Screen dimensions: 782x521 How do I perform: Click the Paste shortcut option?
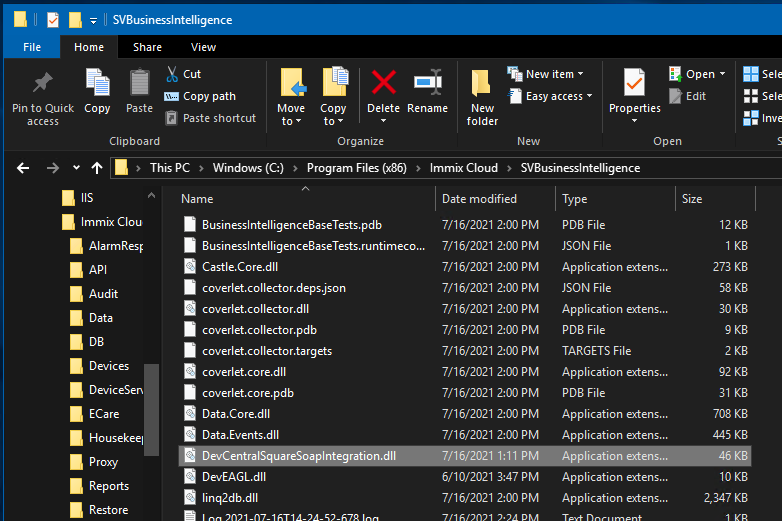[x=210, y=118]
